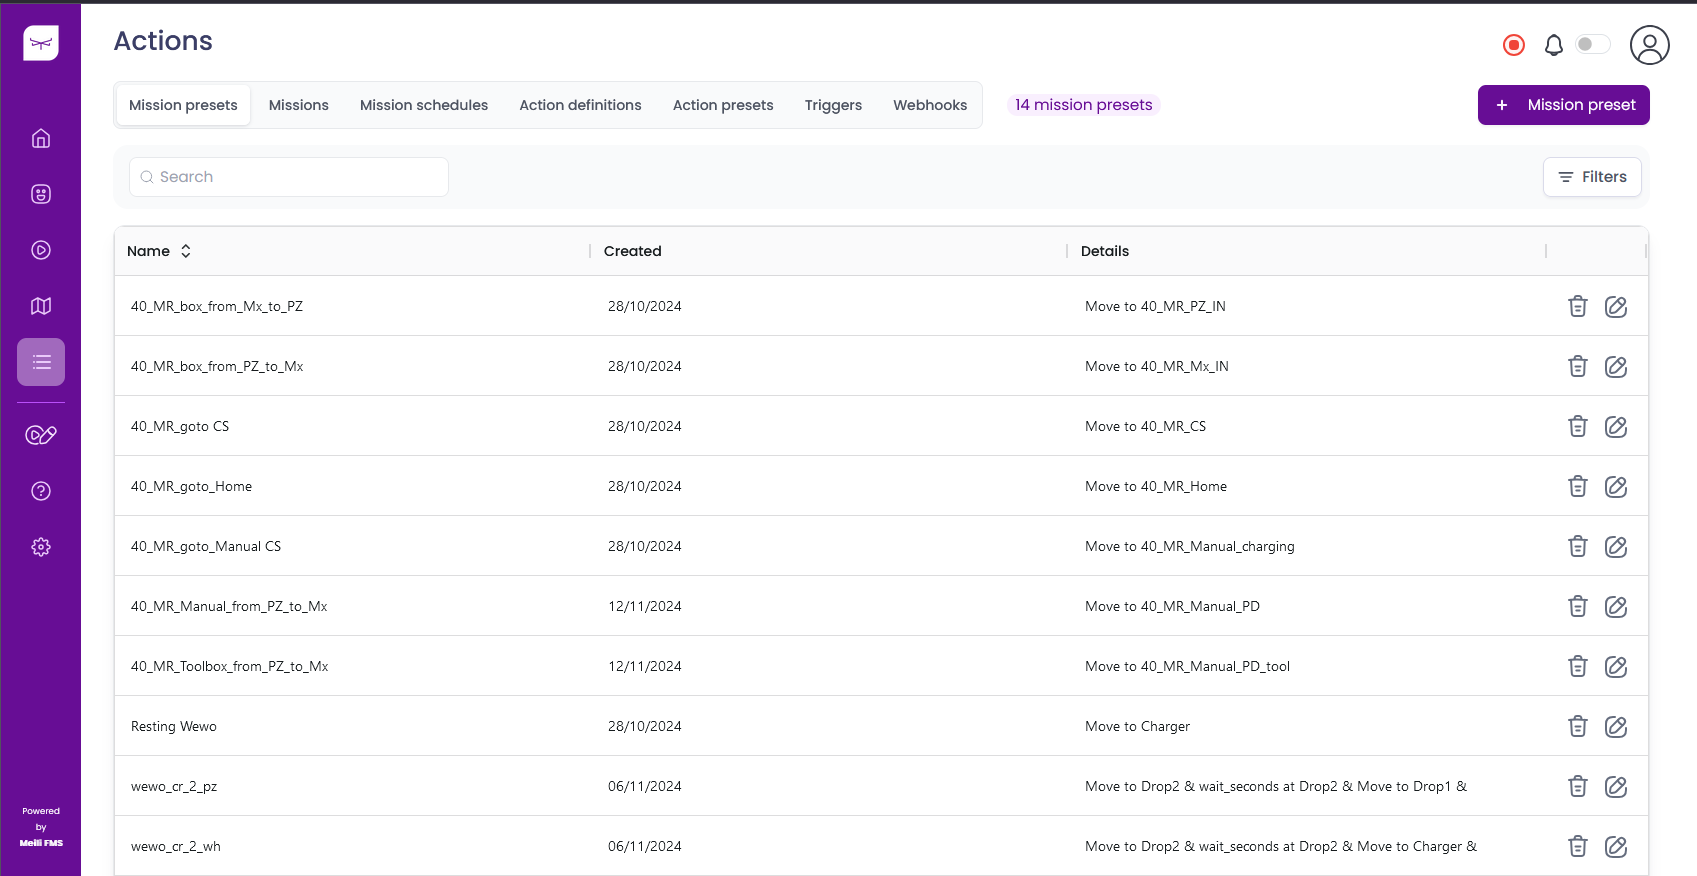Delete the wewo_cr_2_pz preset
The width and height of the screenshot is (1697, 876).
coord(1578,786)
